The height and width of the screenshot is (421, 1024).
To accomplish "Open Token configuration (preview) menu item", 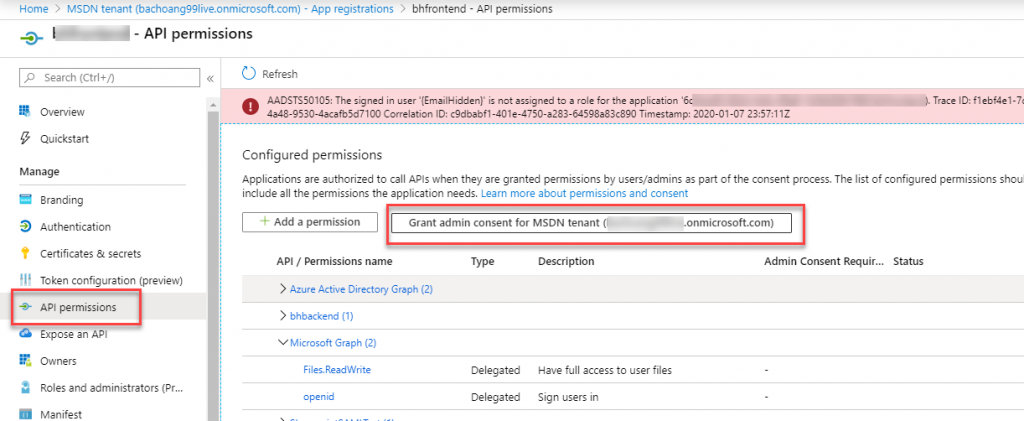I will pos(111,280).
